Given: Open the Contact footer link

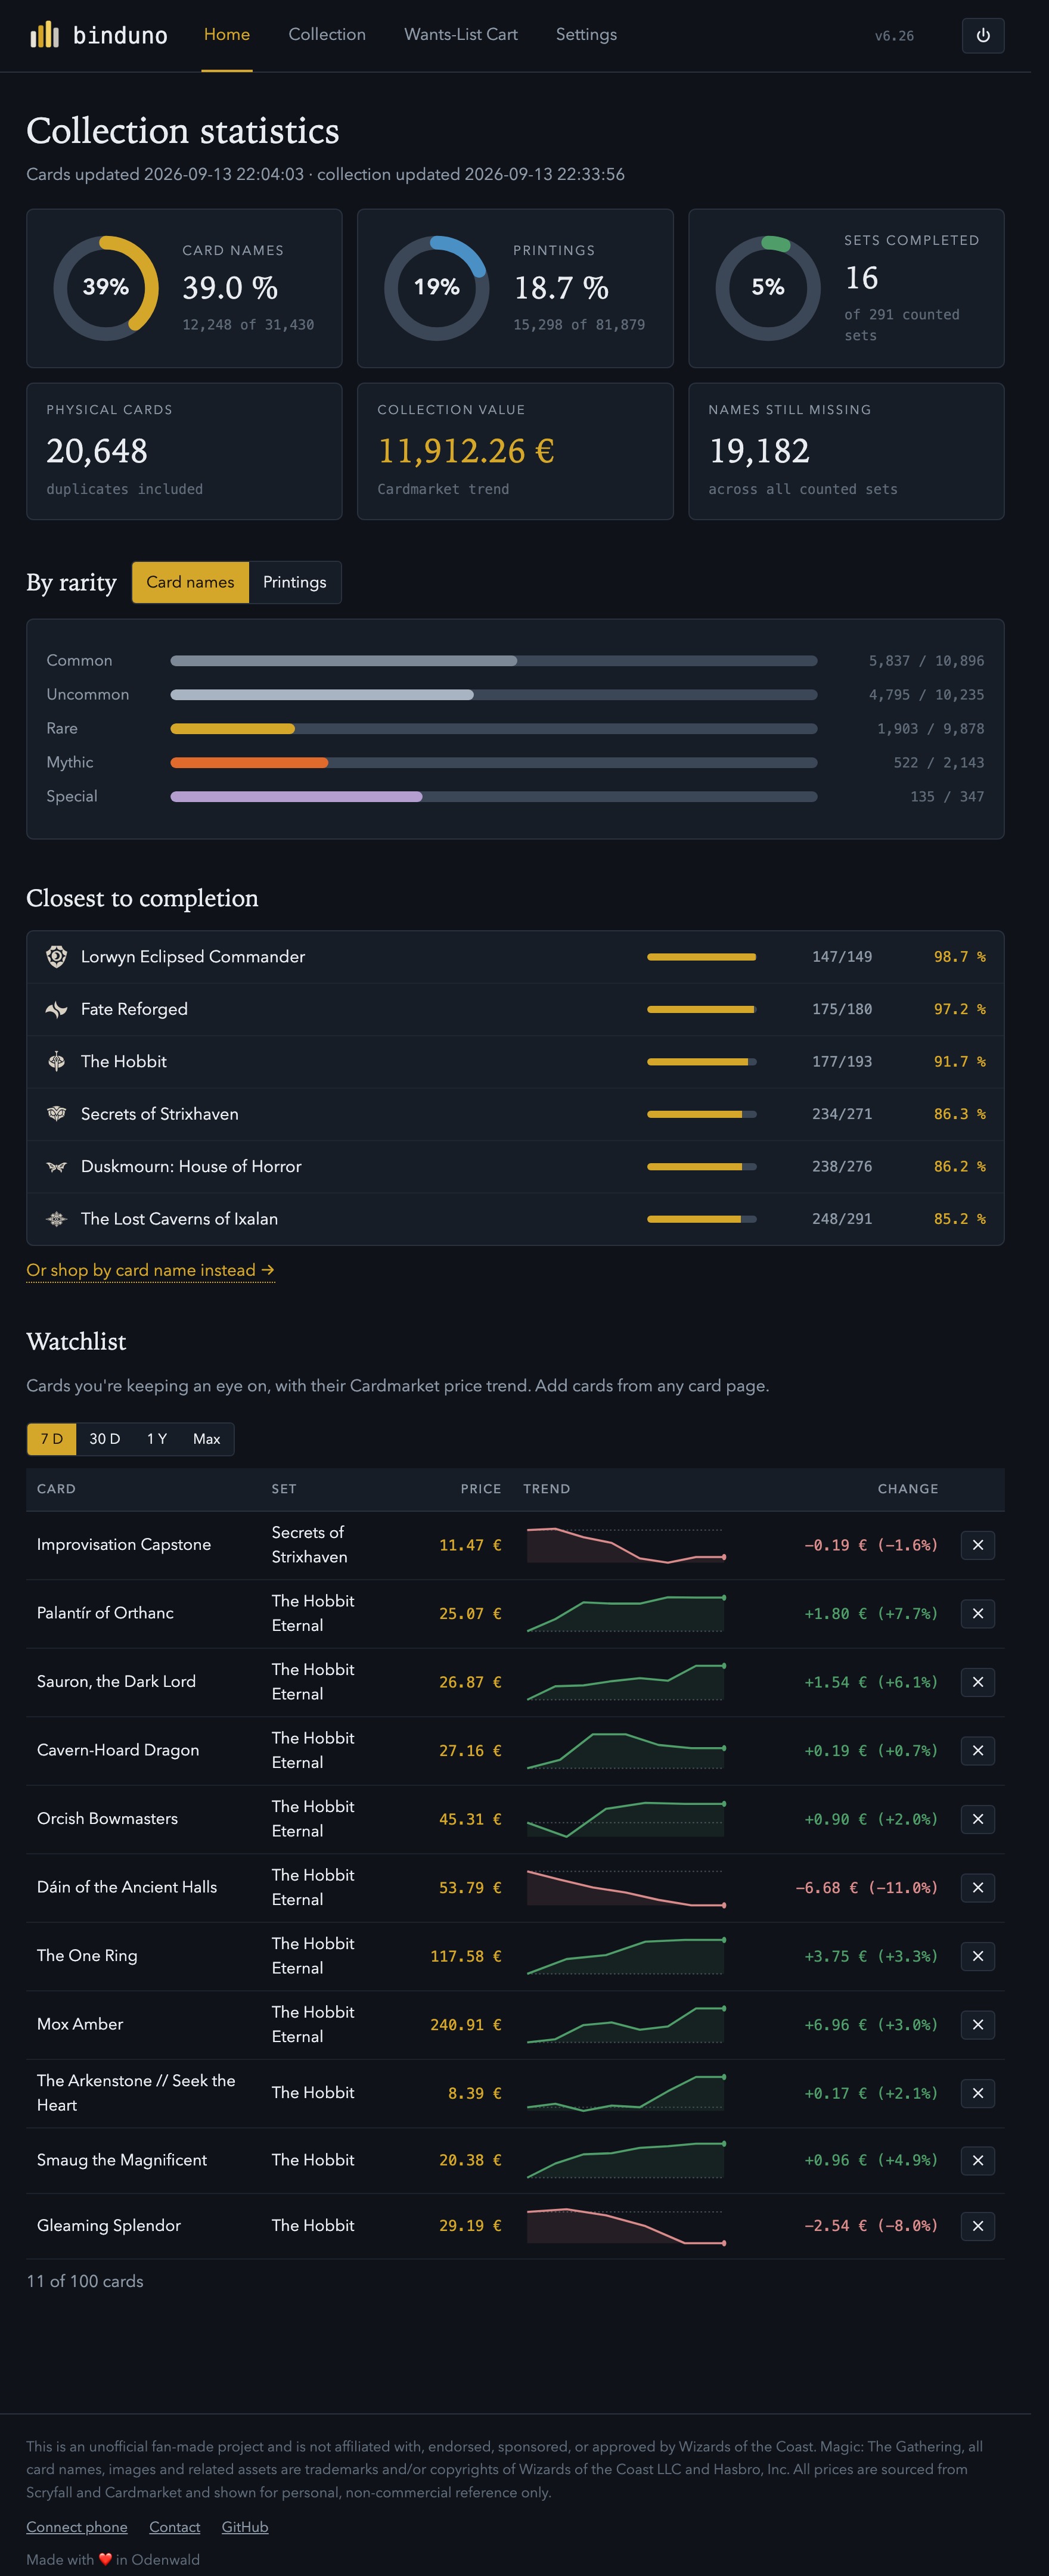Looking at the screenshot, I should tap(175, 2527).
